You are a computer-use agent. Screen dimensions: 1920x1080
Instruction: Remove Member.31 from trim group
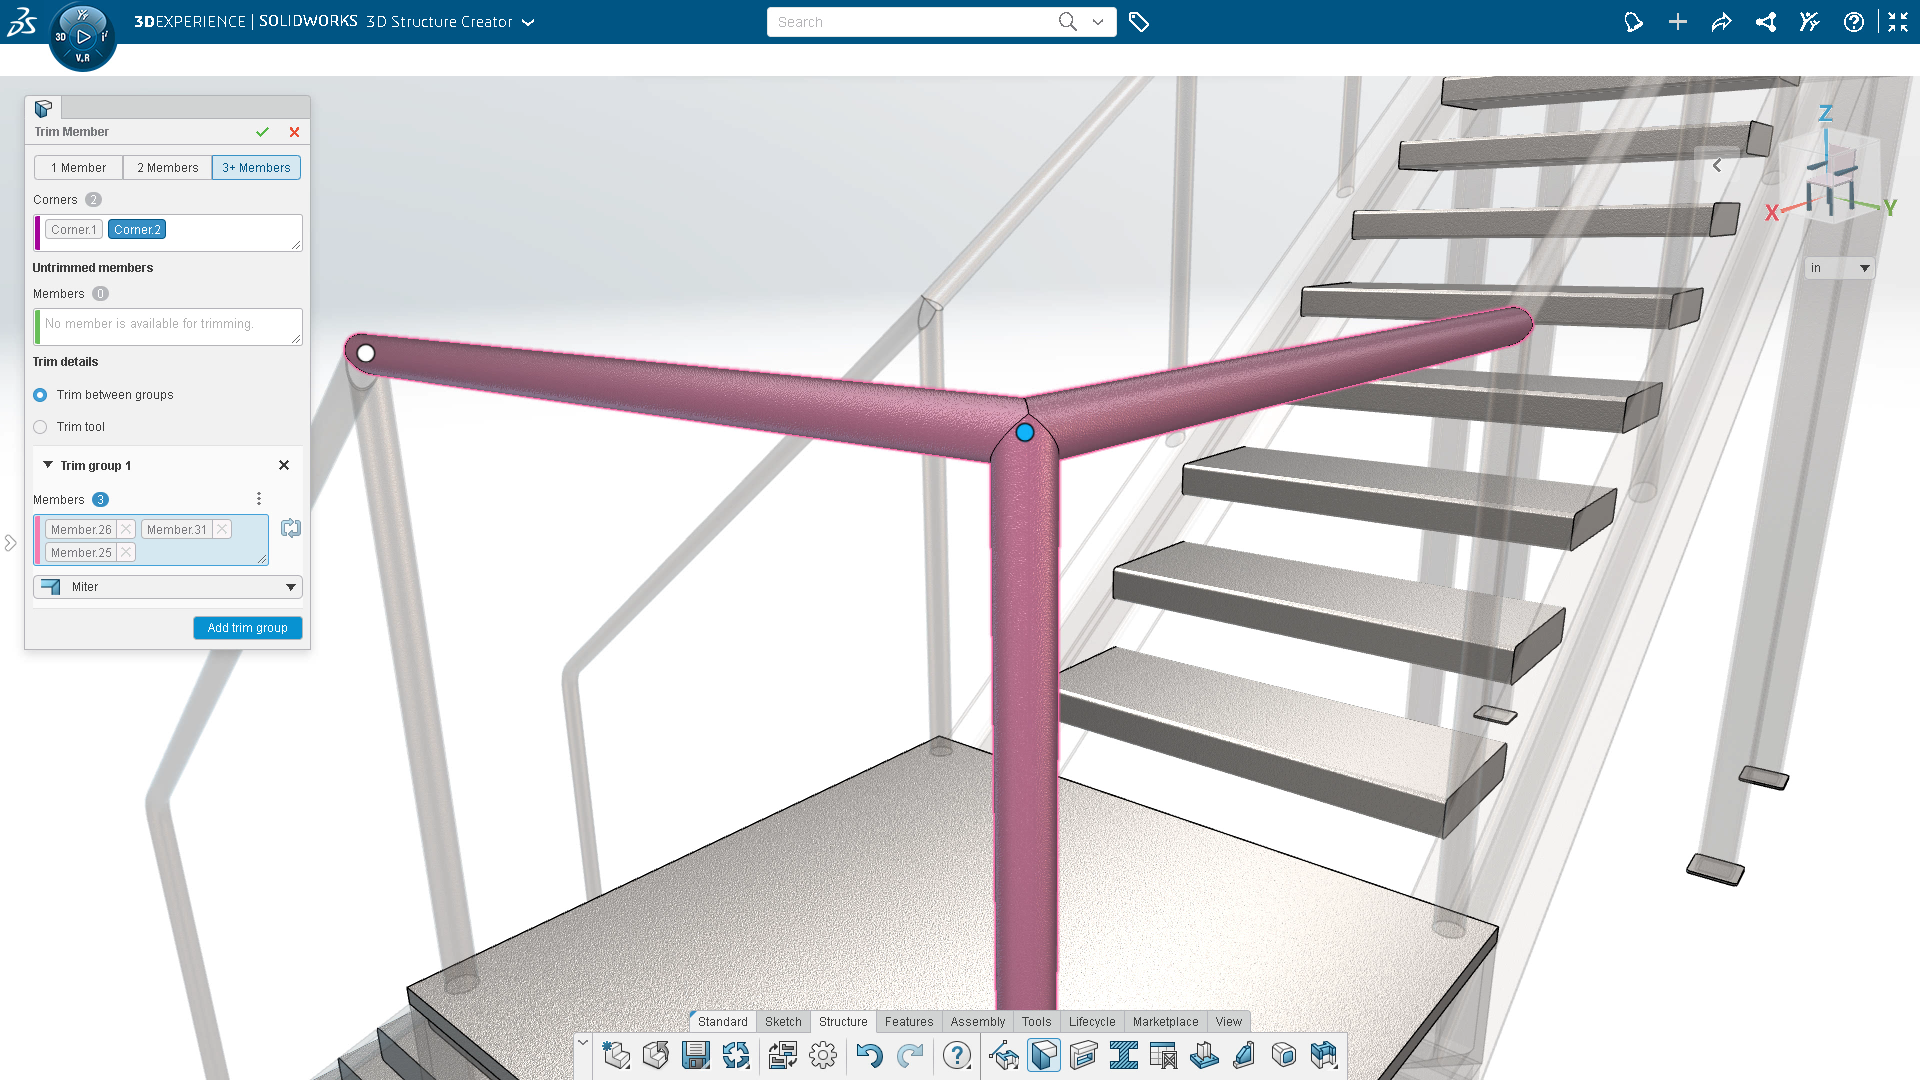tap(222, 529)
